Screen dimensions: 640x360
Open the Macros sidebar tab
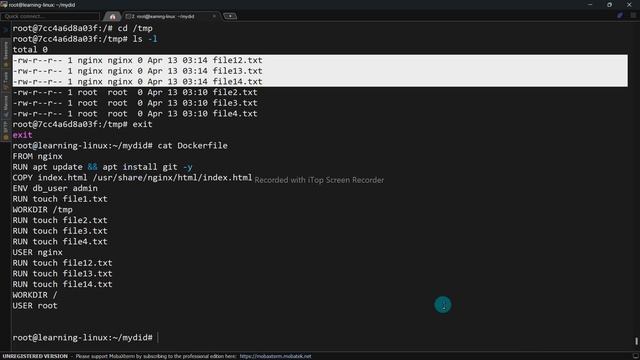point(6,106)
